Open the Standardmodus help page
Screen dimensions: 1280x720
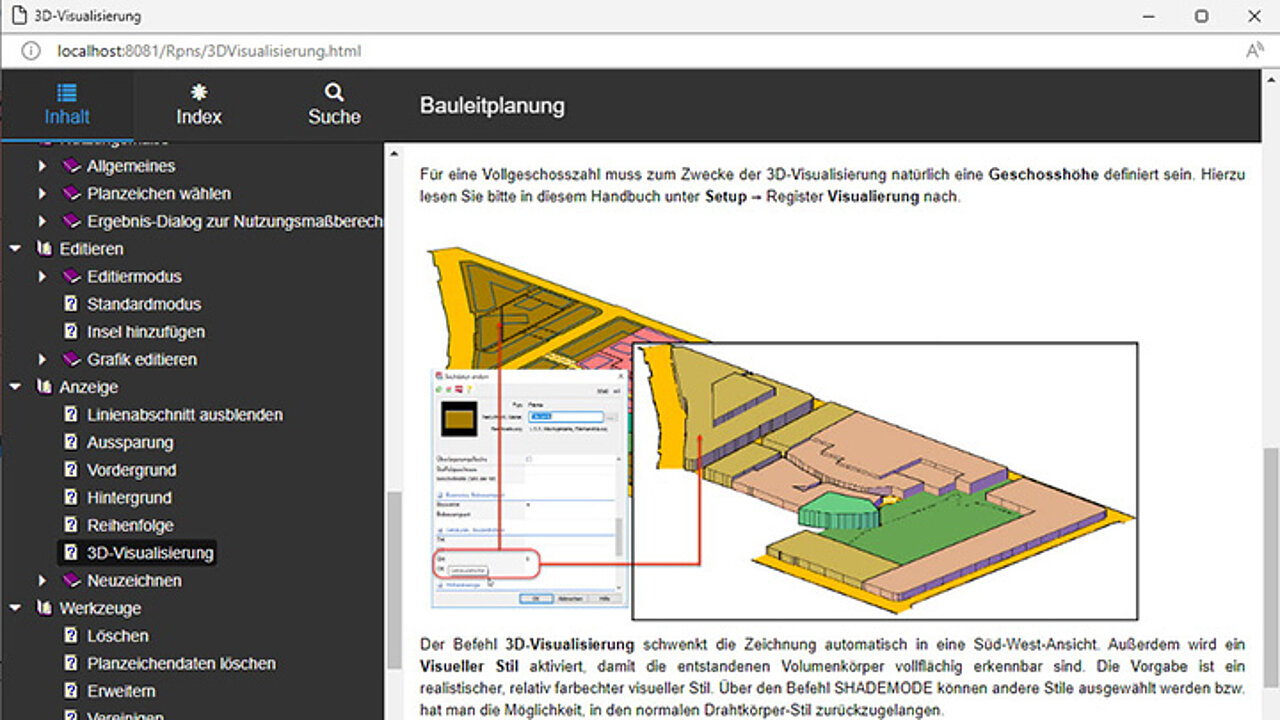(x=144, y=304)
